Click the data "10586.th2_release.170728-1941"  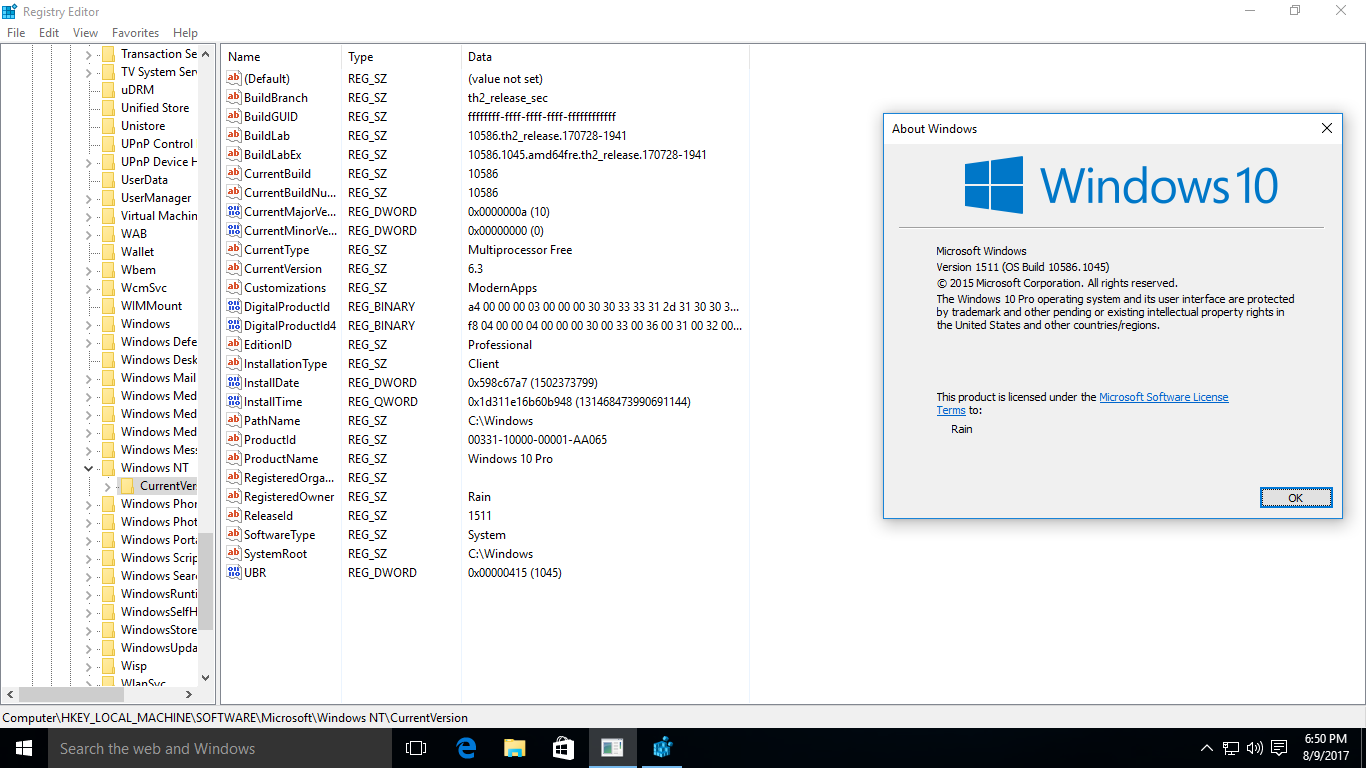pos(548,136)
